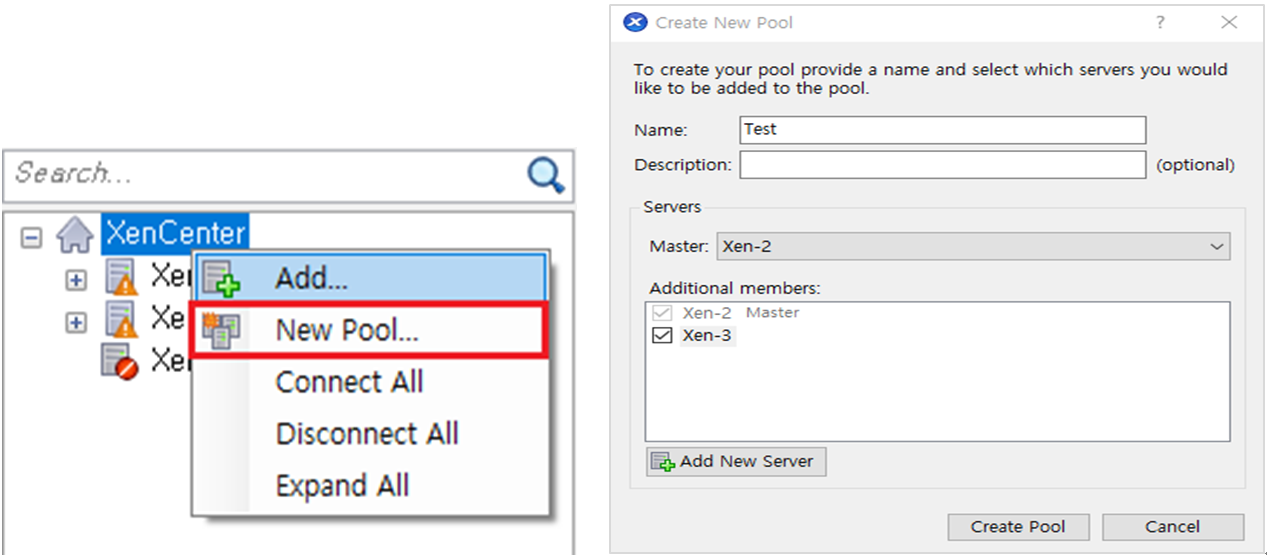The image size is (1267, 557).
Task: Choose New Pool... from context menu
Action: tap(370, 331)
